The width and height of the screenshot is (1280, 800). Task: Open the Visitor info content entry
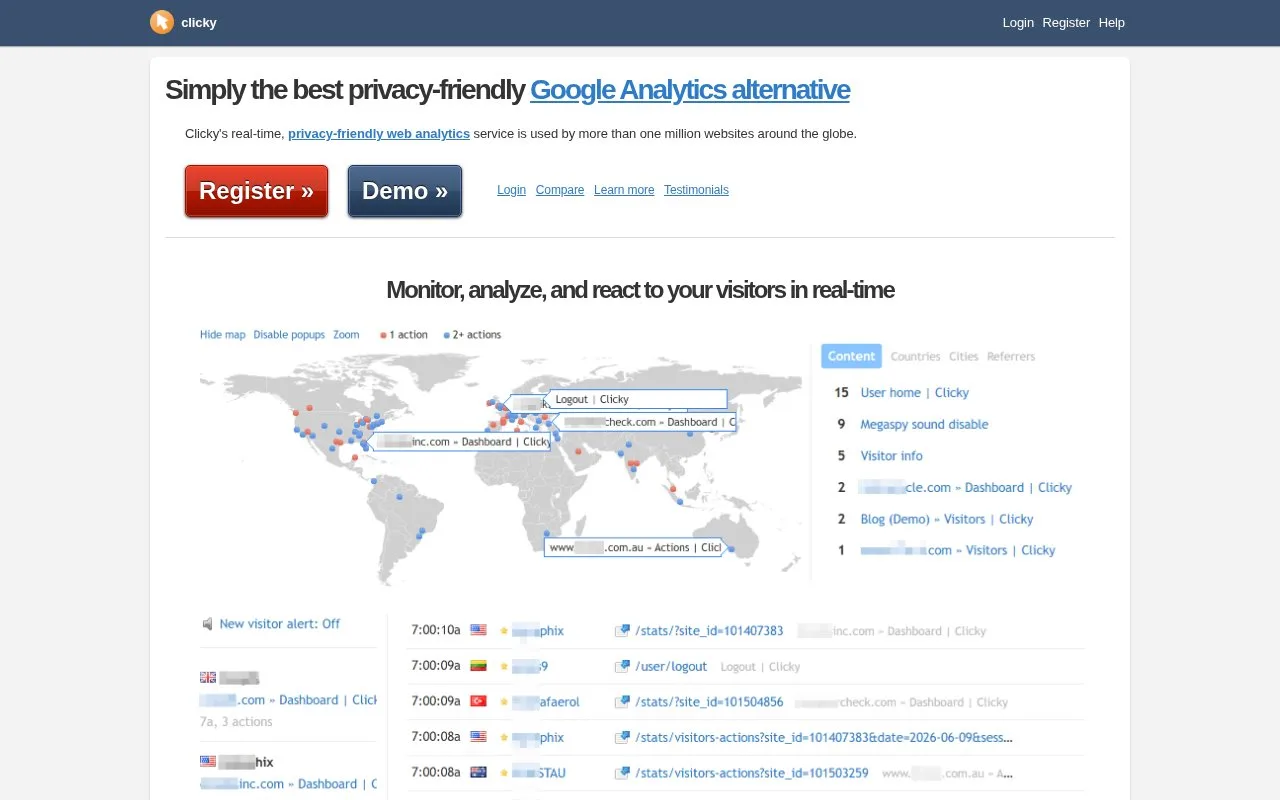(x=891, y=456)
